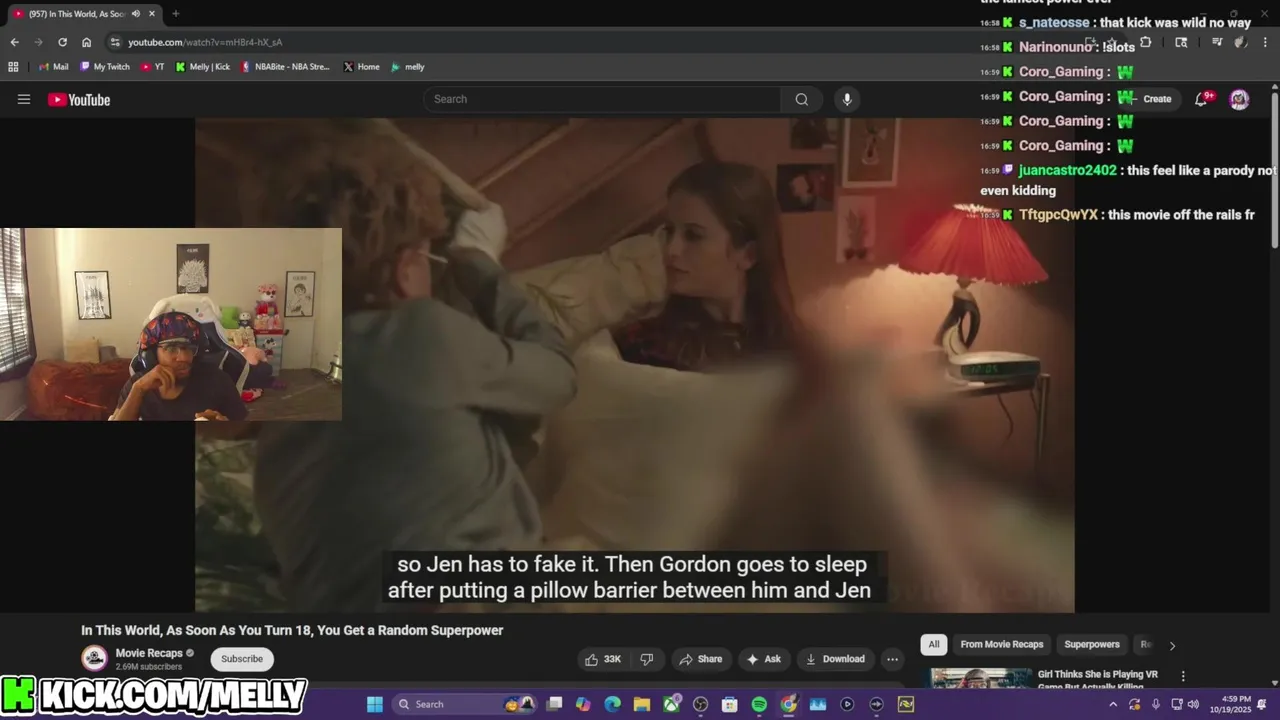Show hidden tray icons chevron
This screenshot has width=1280, height=720.
(1113, 704)
